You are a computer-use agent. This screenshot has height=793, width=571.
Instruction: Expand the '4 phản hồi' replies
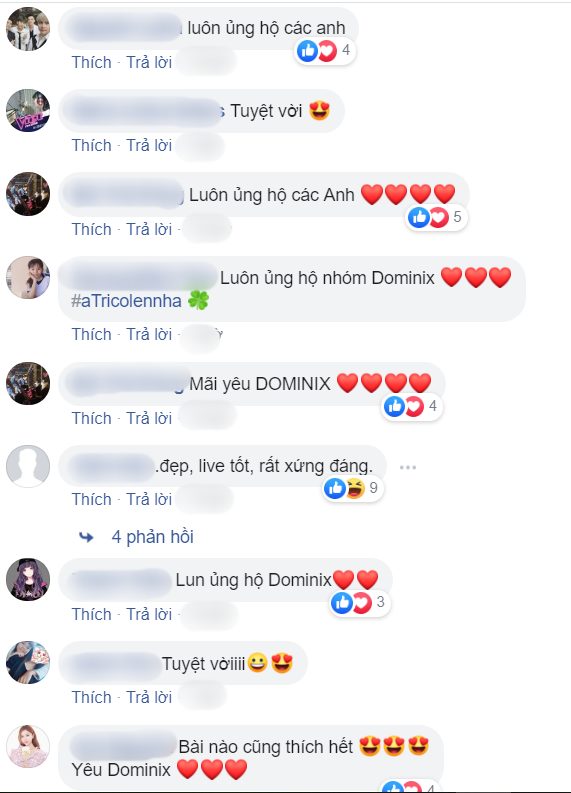pos(152,537)
